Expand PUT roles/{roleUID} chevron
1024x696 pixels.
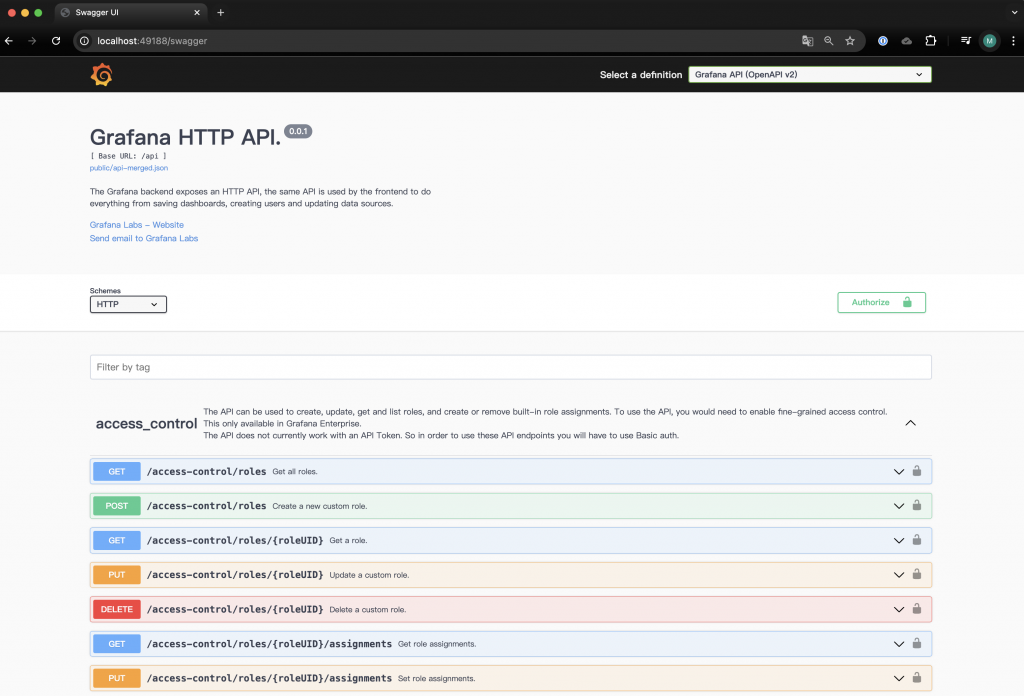(899, 575)
